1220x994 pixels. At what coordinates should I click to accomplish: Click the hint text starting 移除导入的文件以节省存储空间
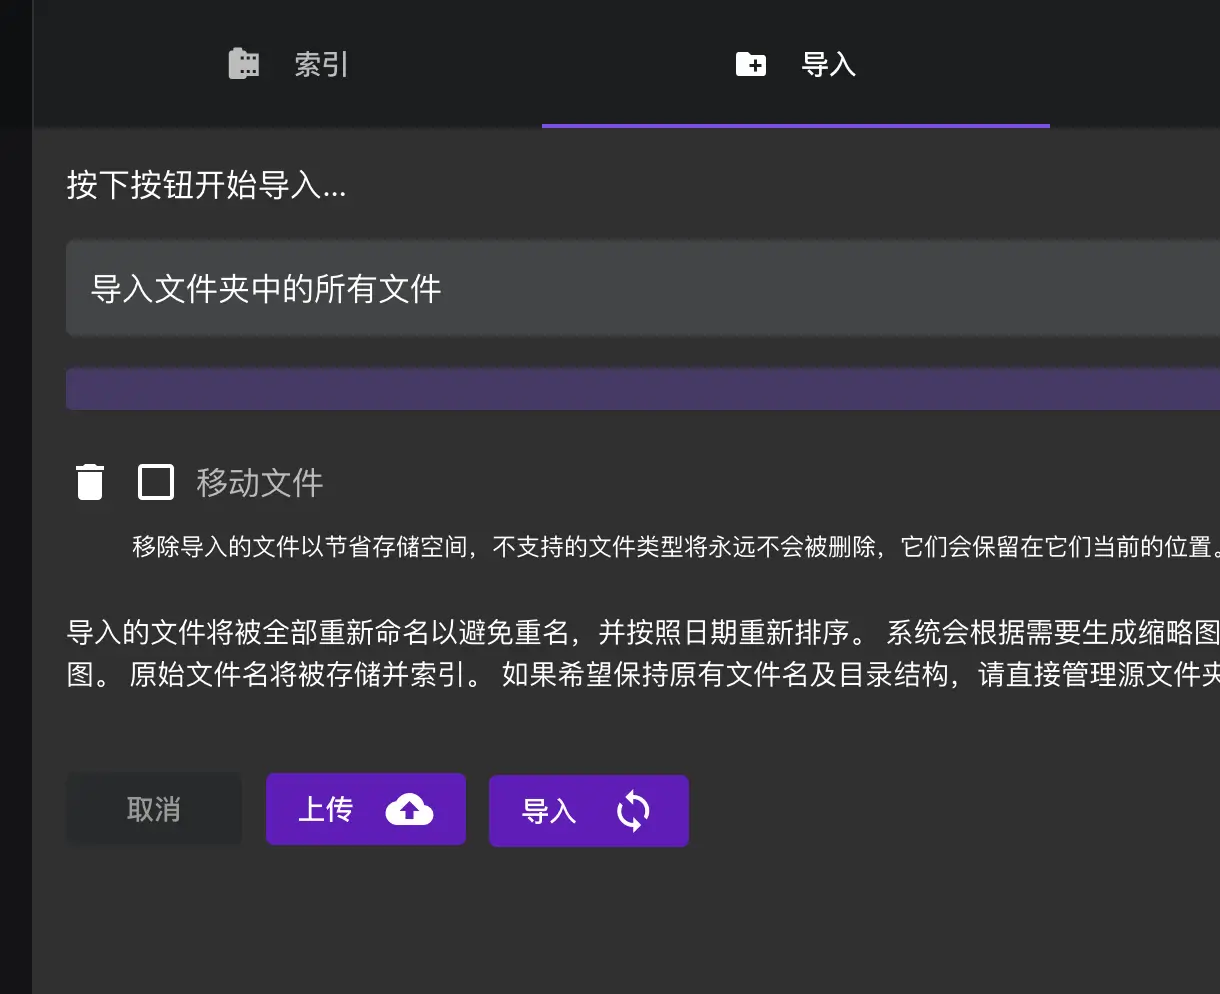click(676, 547)
